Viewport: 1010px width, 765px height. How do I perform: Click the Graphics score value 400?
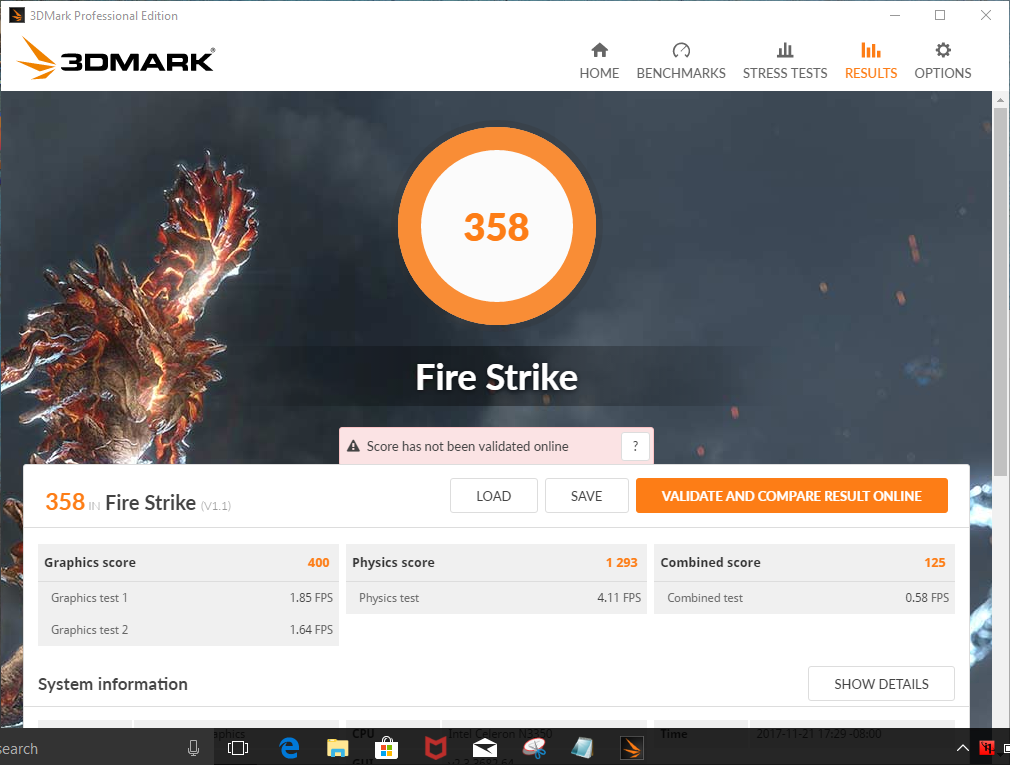(318, 563)
